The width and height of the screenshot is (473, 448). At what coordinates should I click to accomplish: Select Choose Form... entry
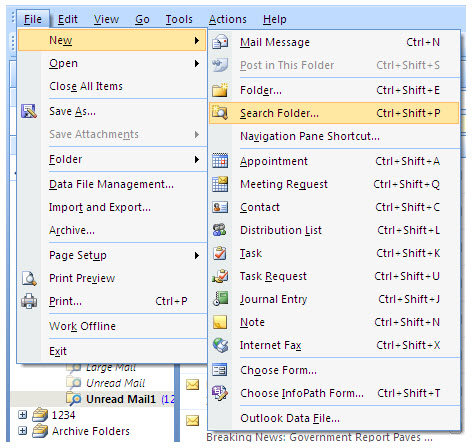point(334,370)
